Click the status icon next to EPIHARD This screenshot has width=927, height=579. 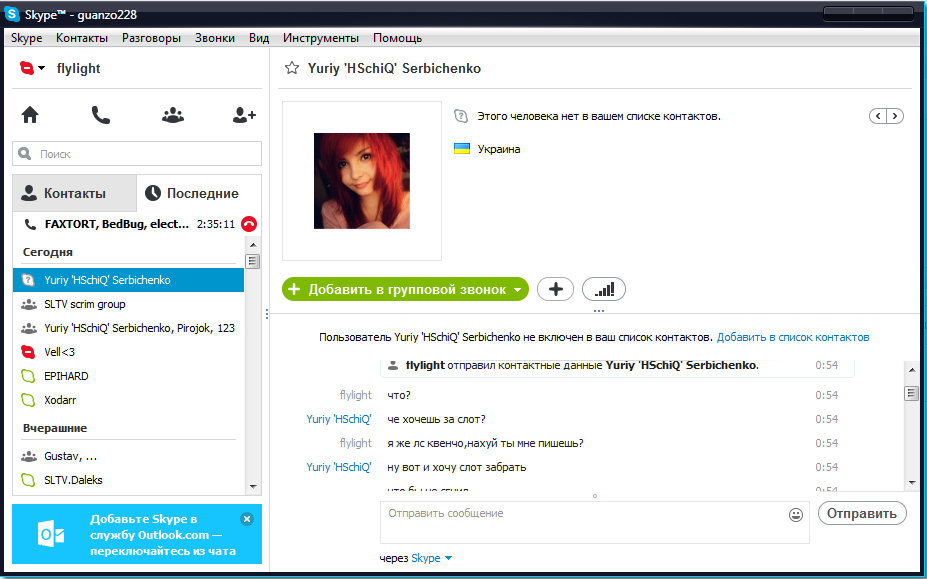[28, 376]
